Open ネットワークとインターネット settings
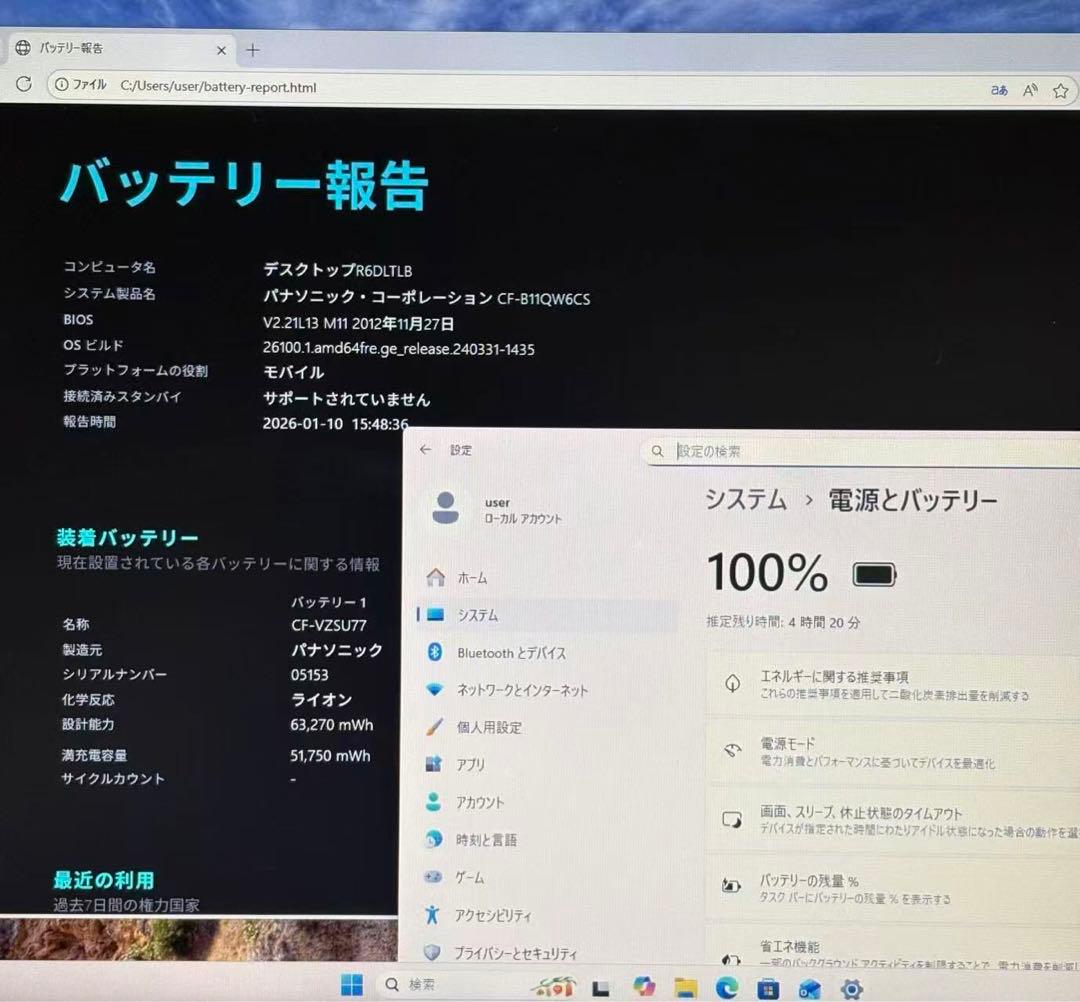Image resolution: width=1080 pixels, height=1002 pixels. click(x=520, y=690)
